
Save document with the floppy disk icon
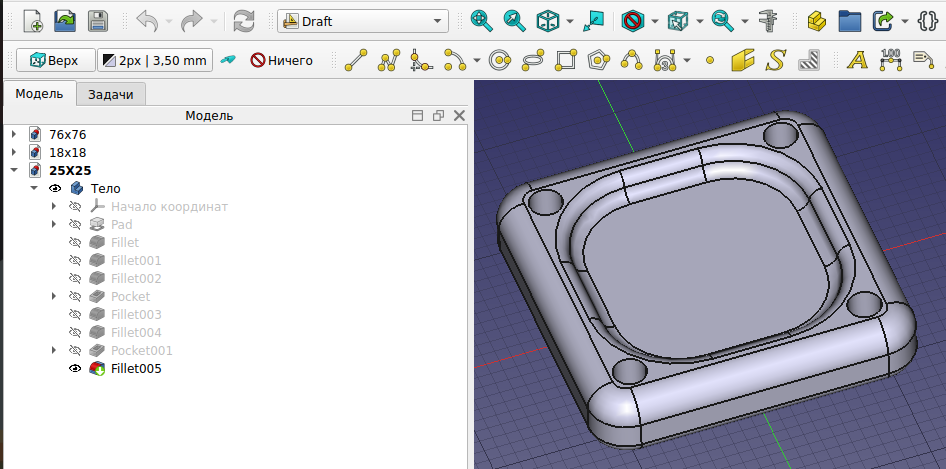pyautogui.click(x=98, y=21)
